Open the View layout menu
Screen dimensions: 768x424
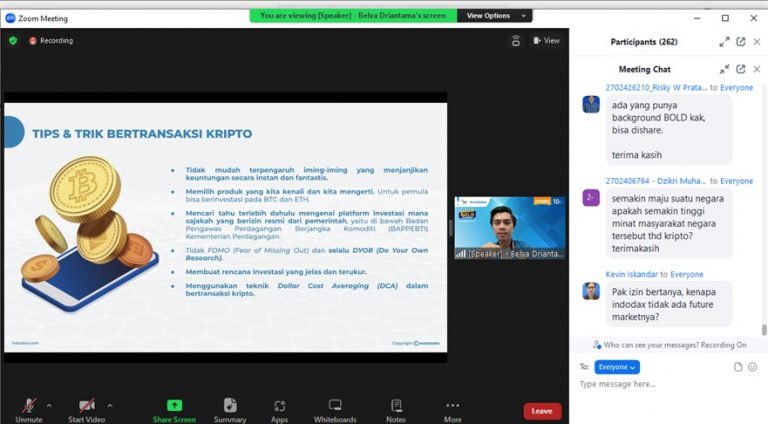546,41
